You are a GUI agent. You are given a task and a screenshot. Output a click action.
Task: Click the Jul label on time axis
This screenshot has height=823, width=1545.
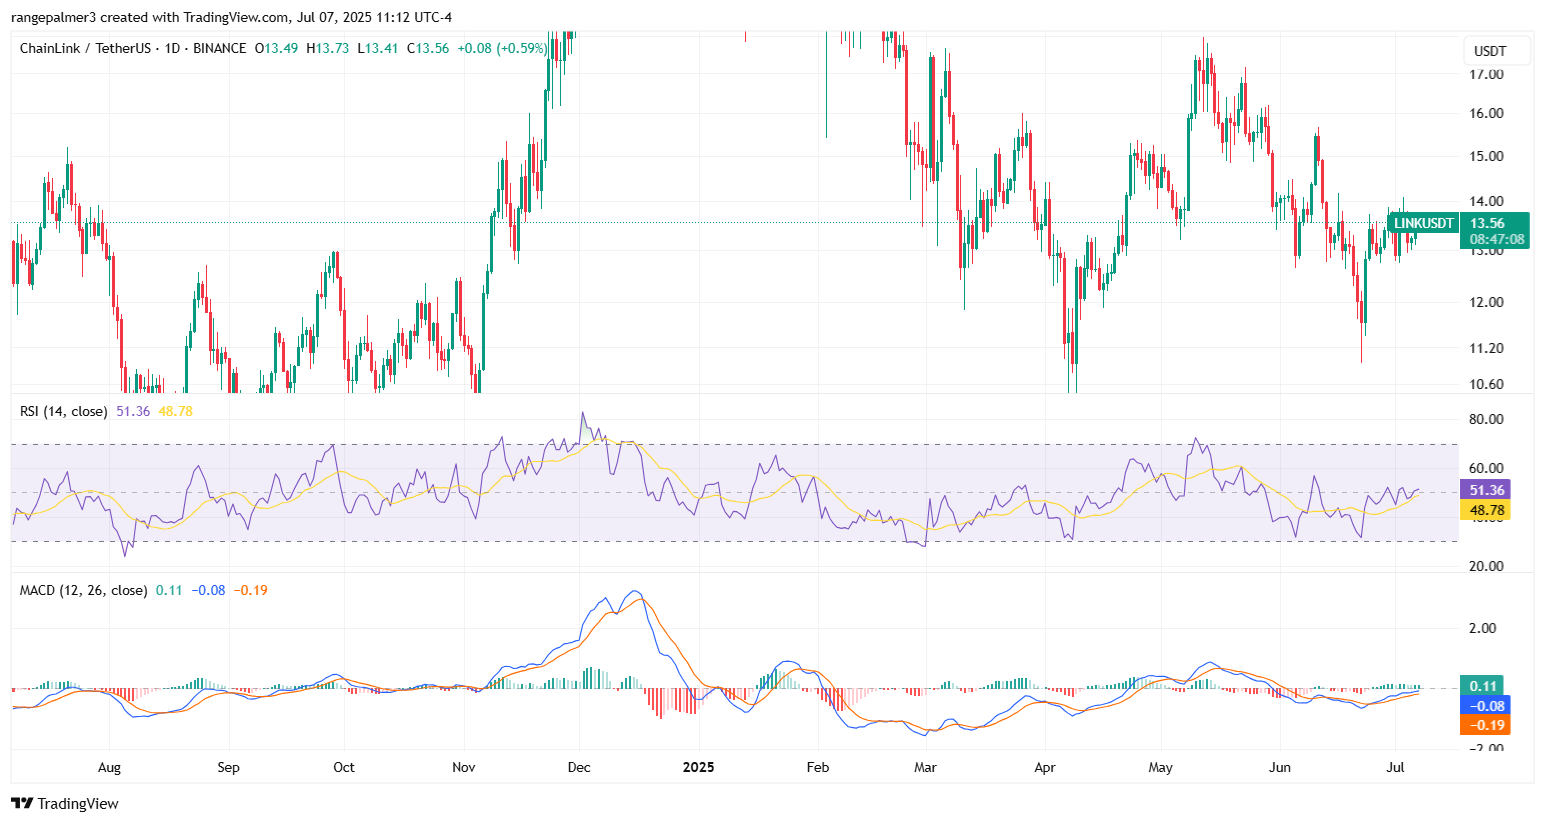pyautogui.click(x=1396, y=767)
